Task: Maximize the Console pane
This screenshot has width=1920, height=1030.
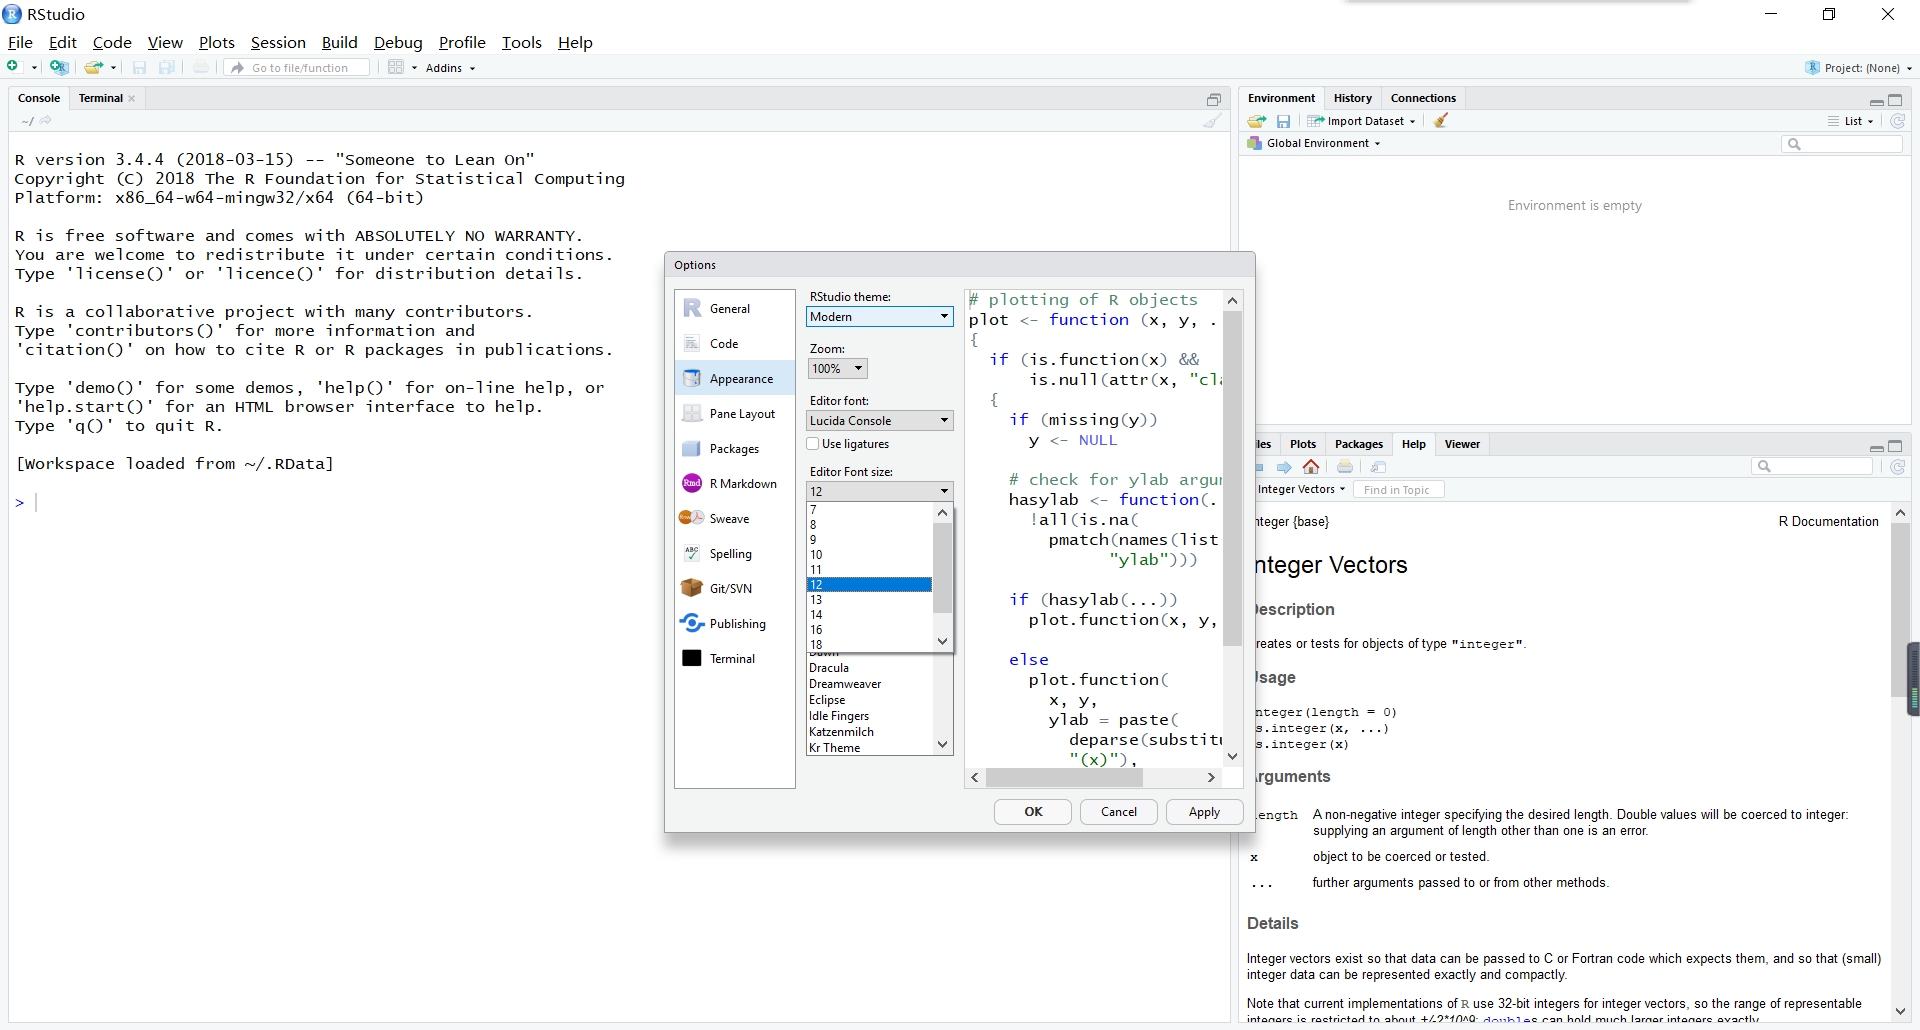Action: click(x=1214, y=99)
